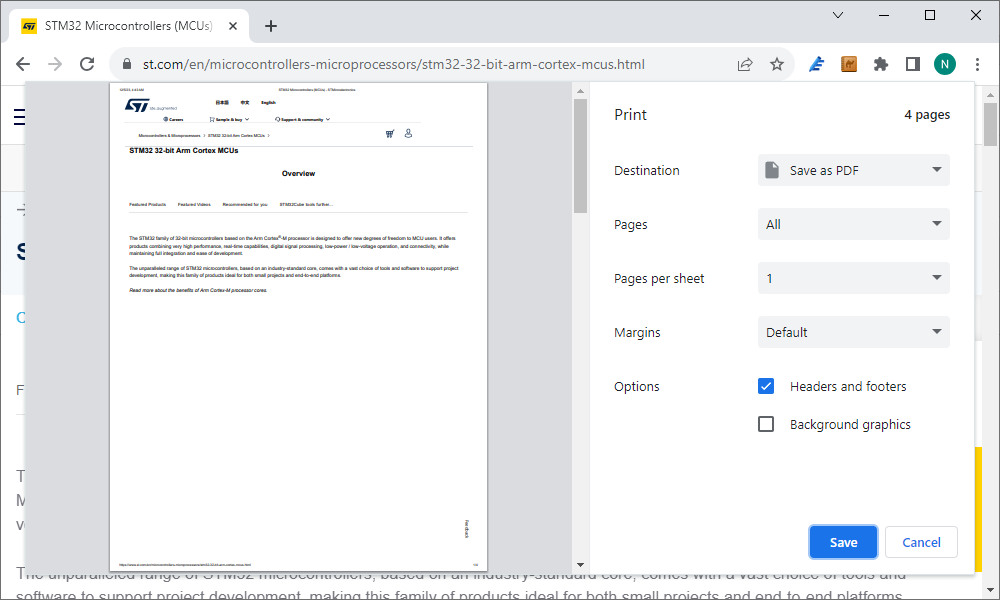
Task: Click the back navigation arrow
Action: click(23, 63)
